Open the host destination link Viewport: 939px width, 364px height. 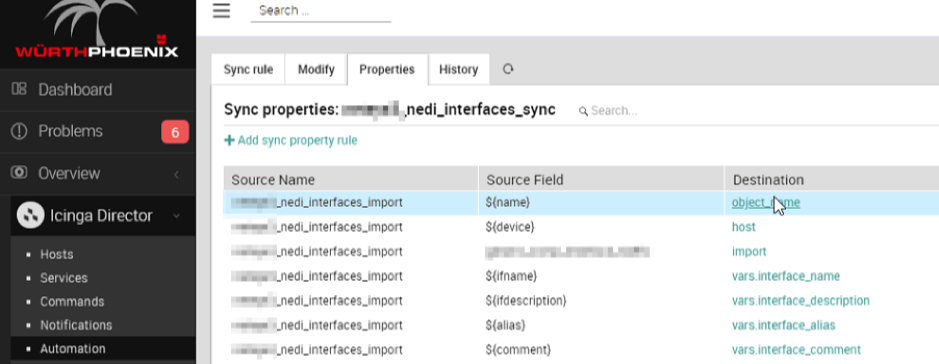[x=743, y=227]
